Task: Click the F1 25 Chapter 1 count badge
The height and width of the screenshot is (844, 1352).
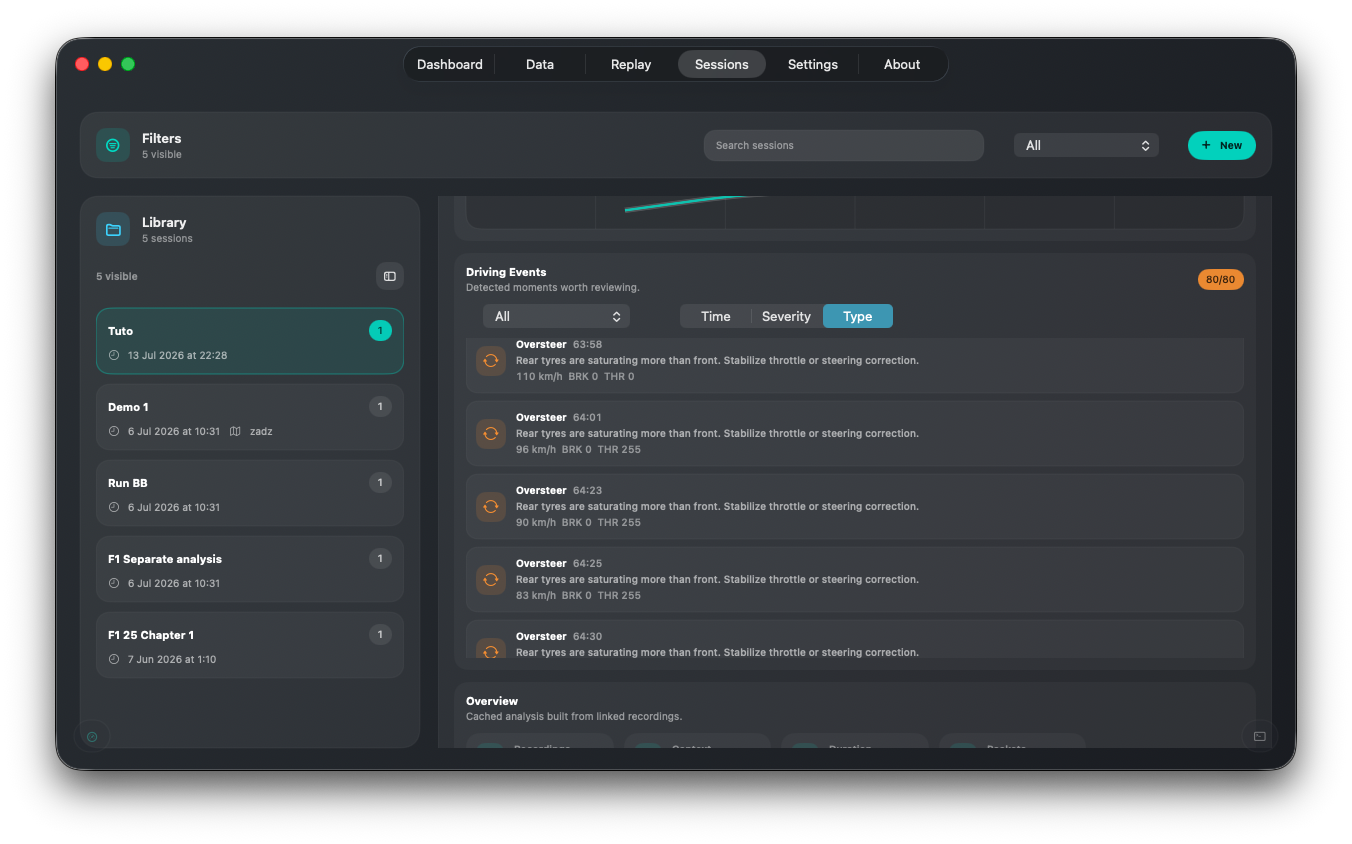Action: pyautogui.click(x=380, y=634)
